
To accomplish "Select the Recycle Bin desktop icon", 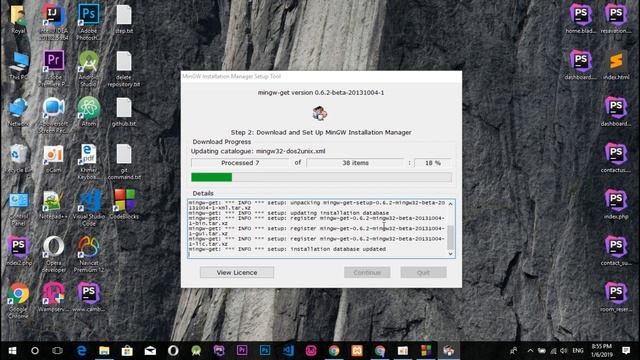I will pos(18,158).
